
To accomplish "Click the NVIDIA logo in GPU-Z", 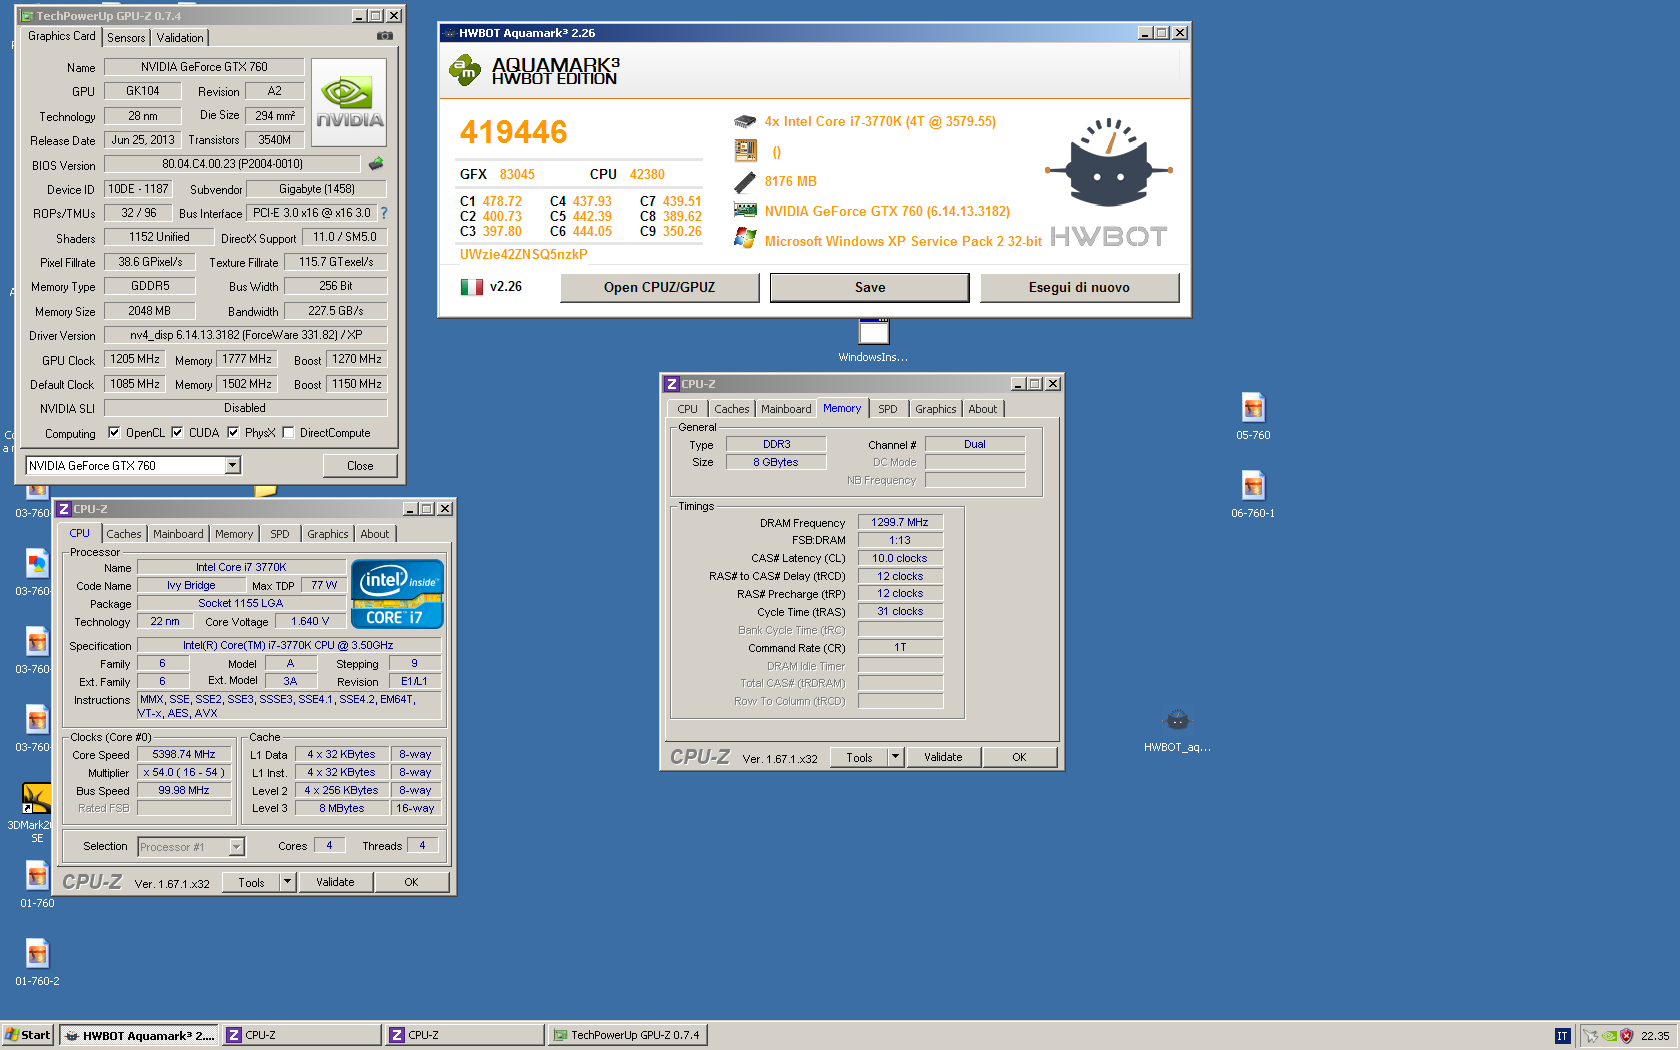I will pyautogui.click(x=349, y=102).
